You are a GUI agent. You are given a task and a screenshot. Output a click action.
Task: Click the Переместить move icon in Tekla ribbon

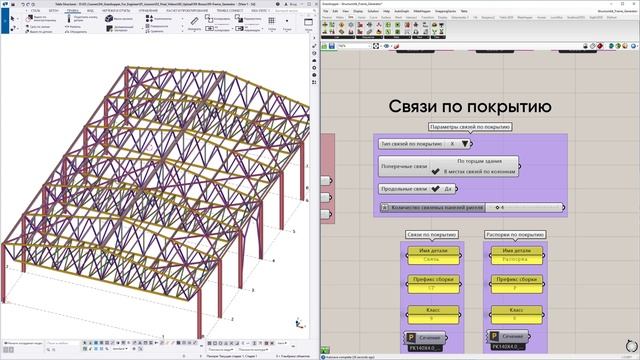(x=239, y=18)
